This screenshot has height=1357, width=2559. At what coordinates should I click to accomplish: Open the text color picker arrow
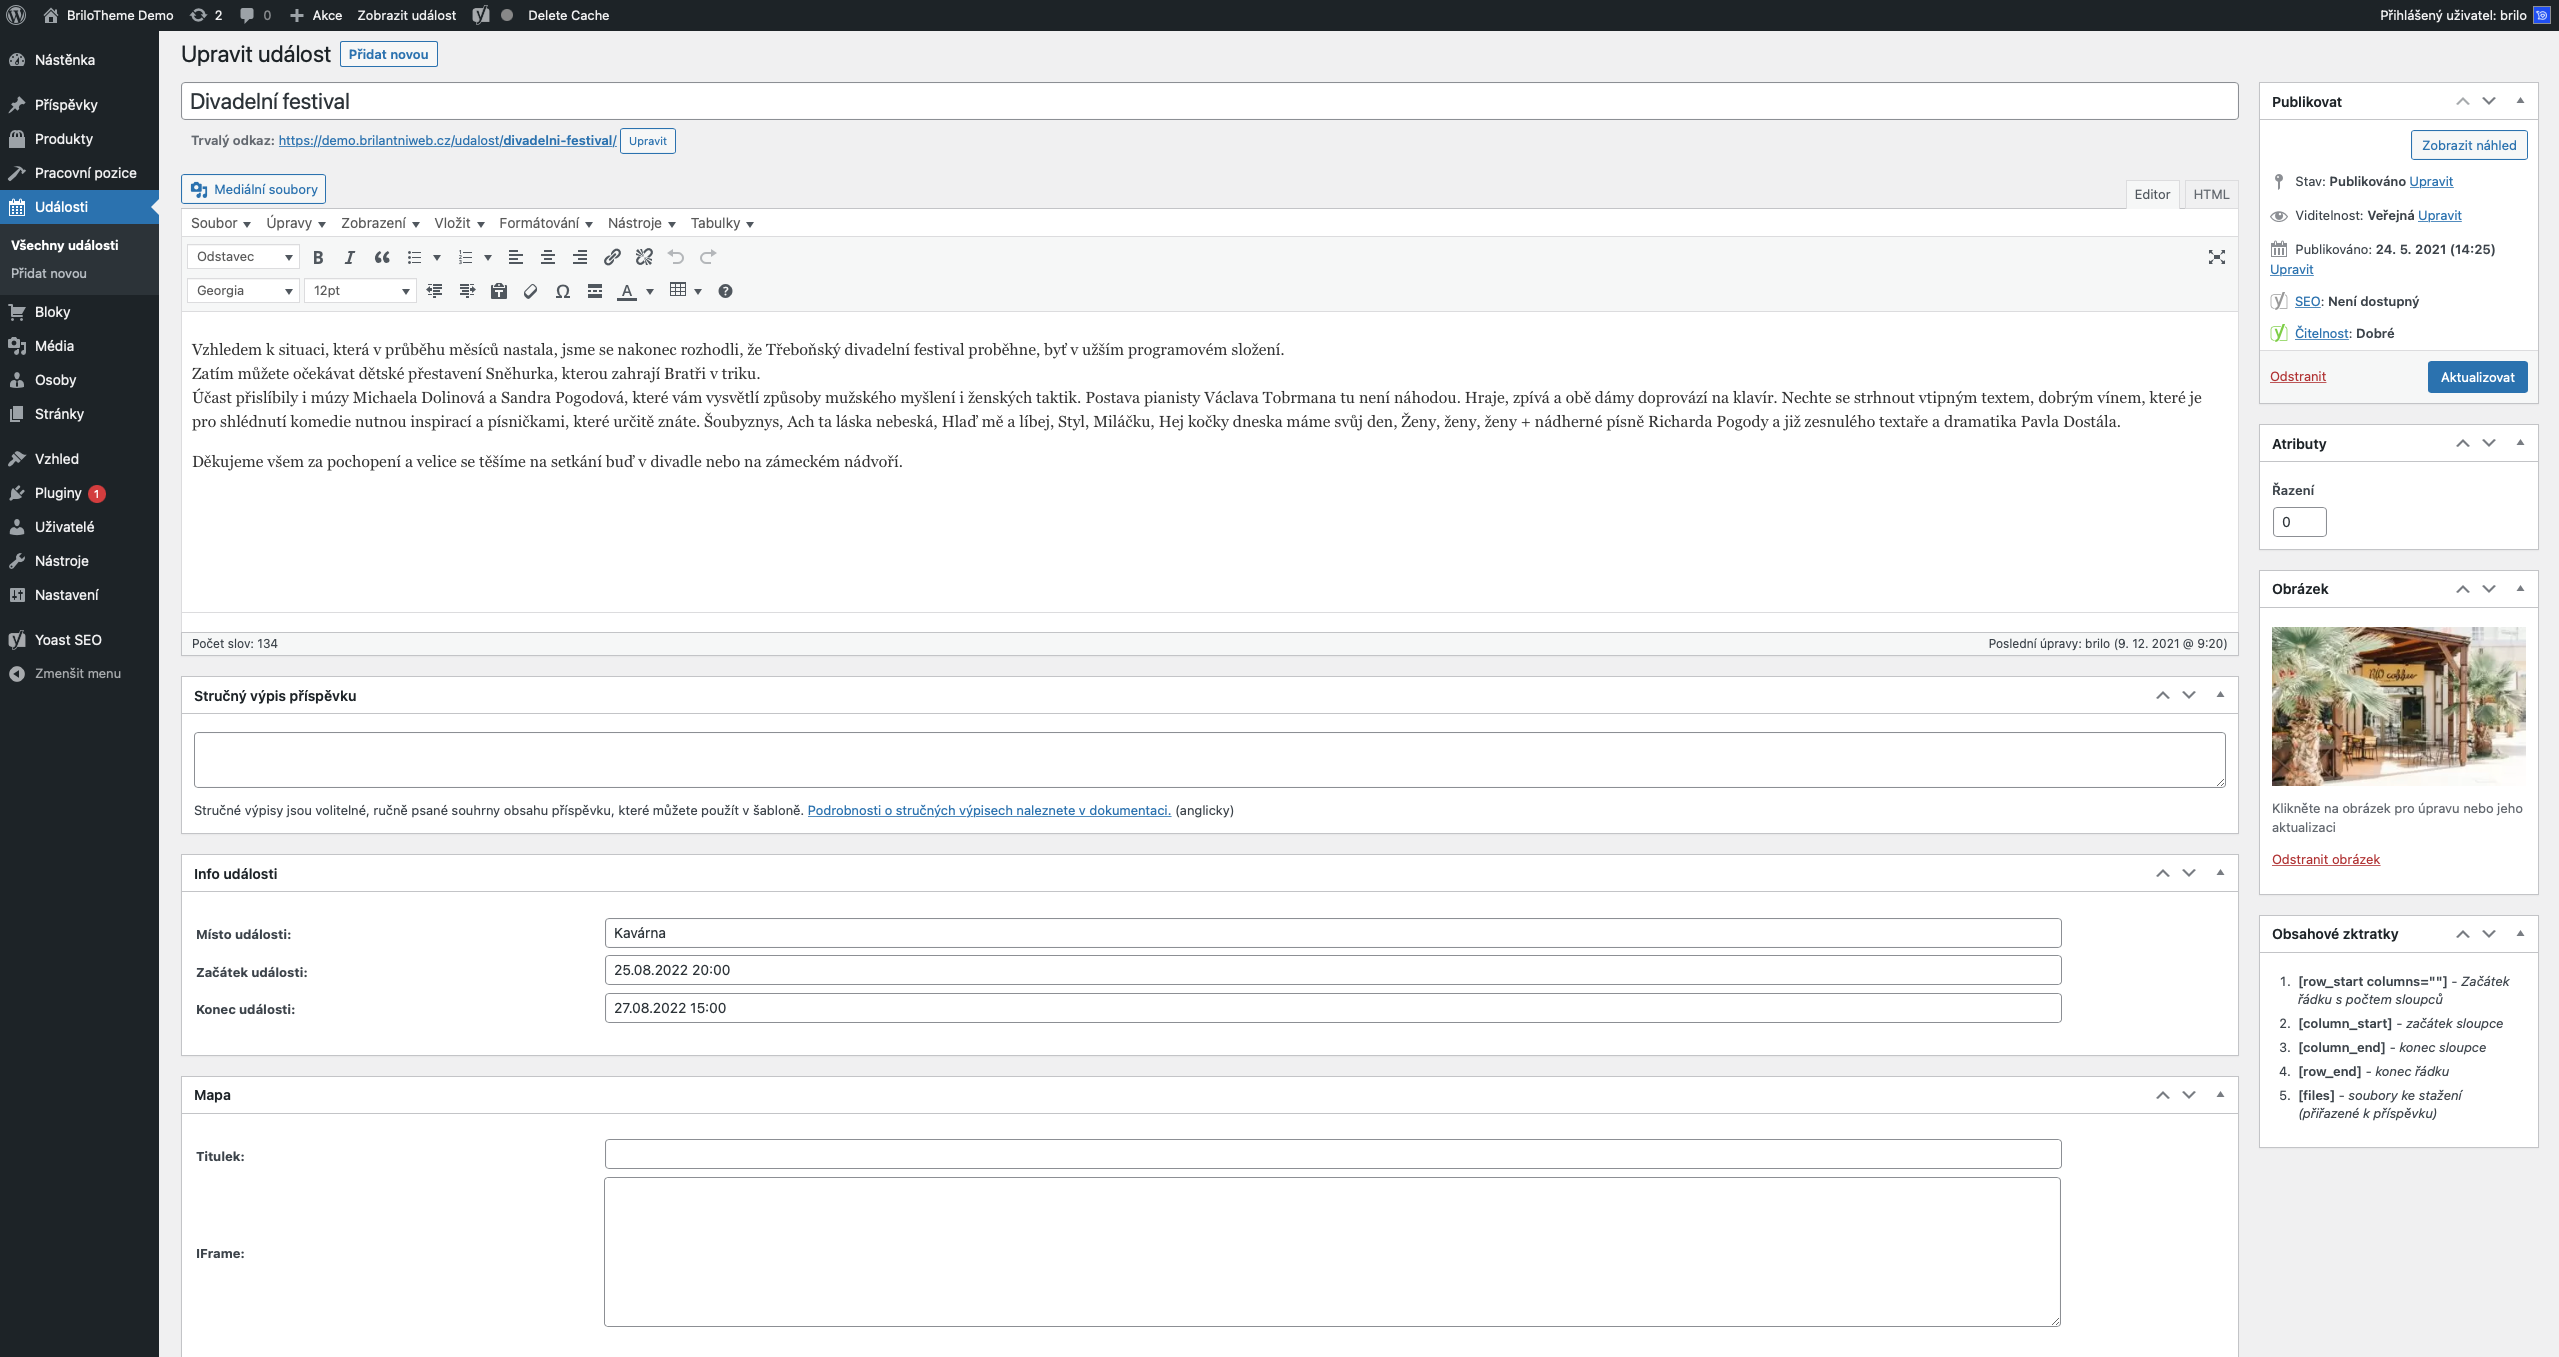(x=650, y=291)
